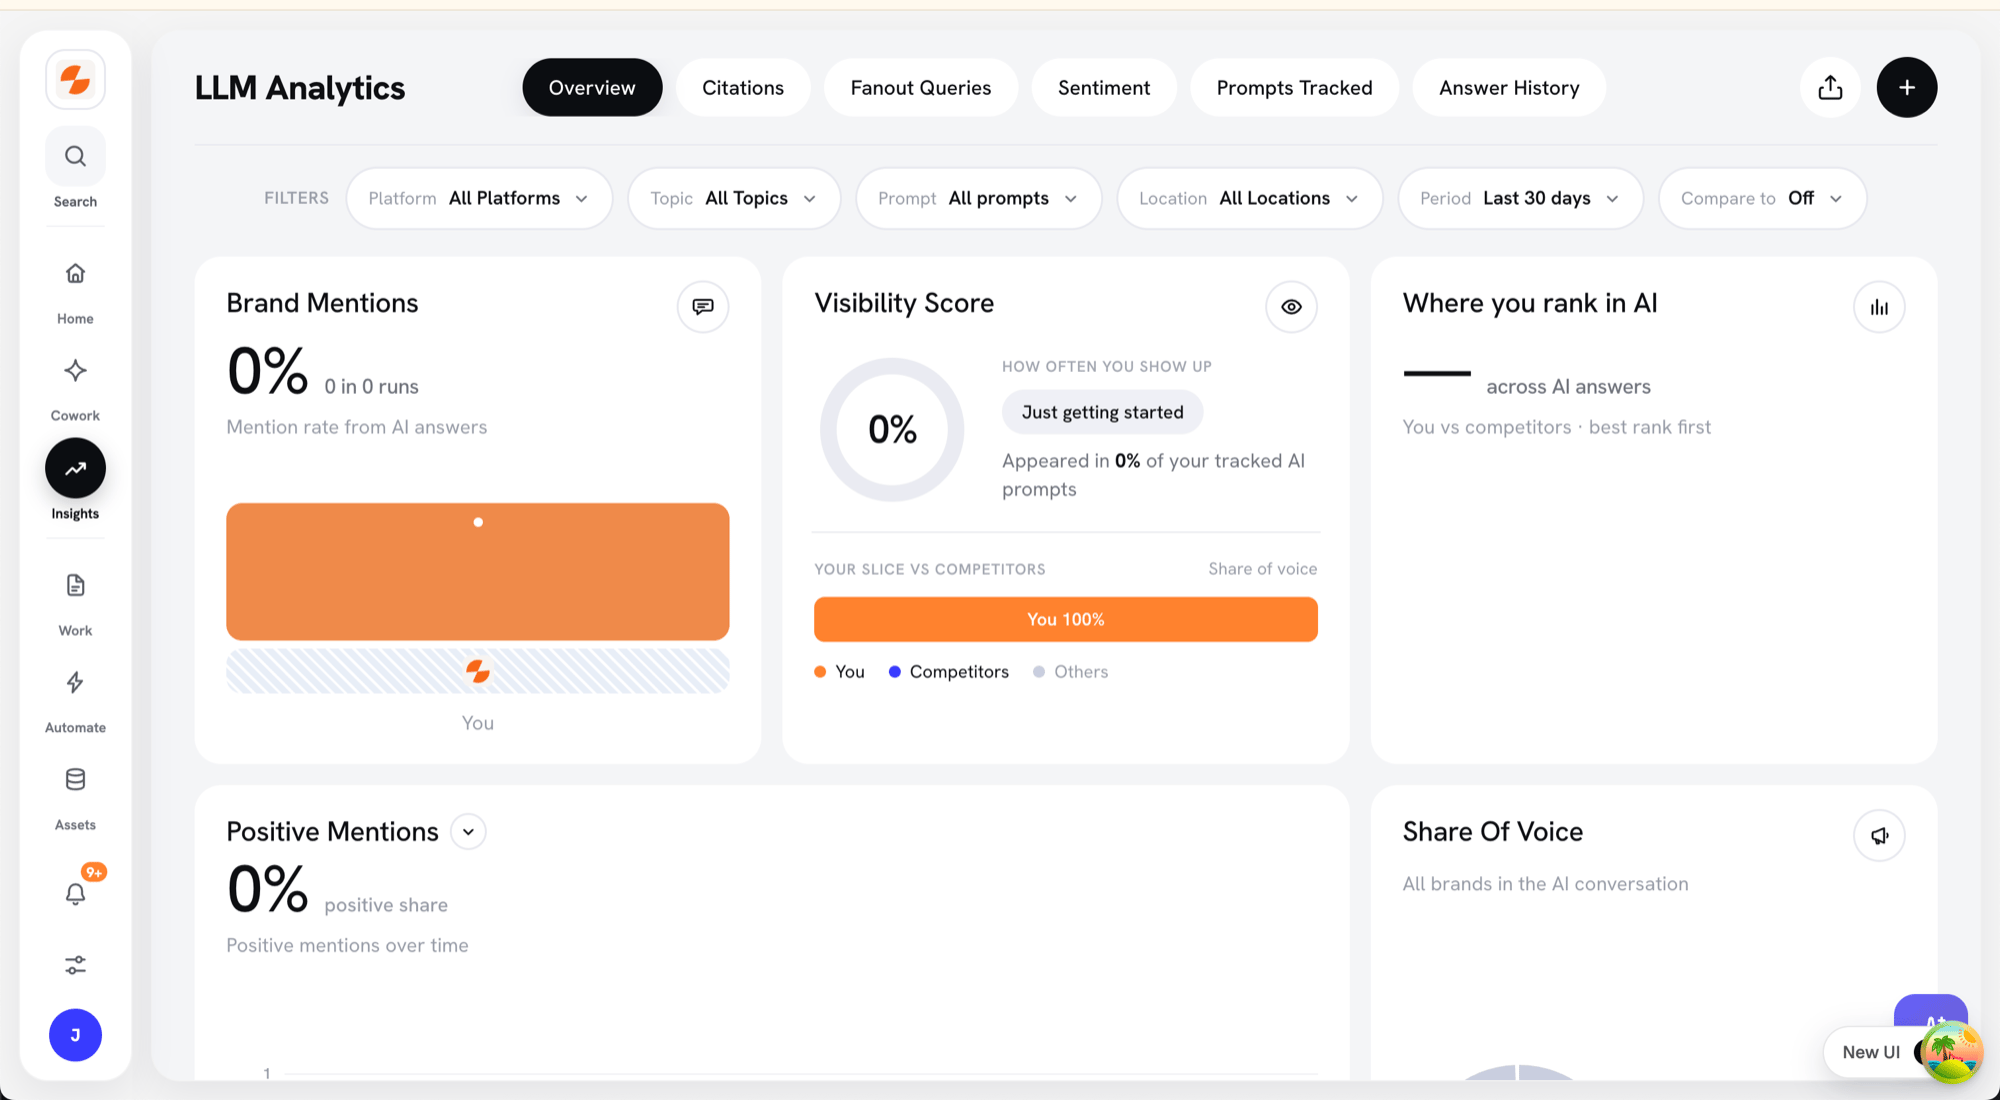Open the Fanout Queries tab
The width and height of the screenshot is (2000, 1100).
coord(921,88)
